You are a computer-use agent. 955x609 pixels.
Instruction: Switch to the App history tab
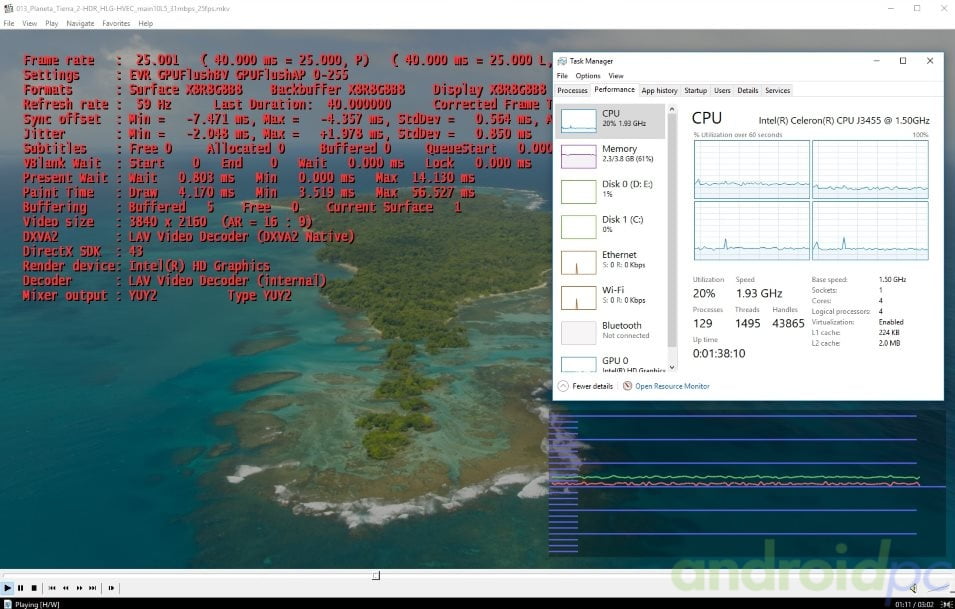tap(659, 90)
